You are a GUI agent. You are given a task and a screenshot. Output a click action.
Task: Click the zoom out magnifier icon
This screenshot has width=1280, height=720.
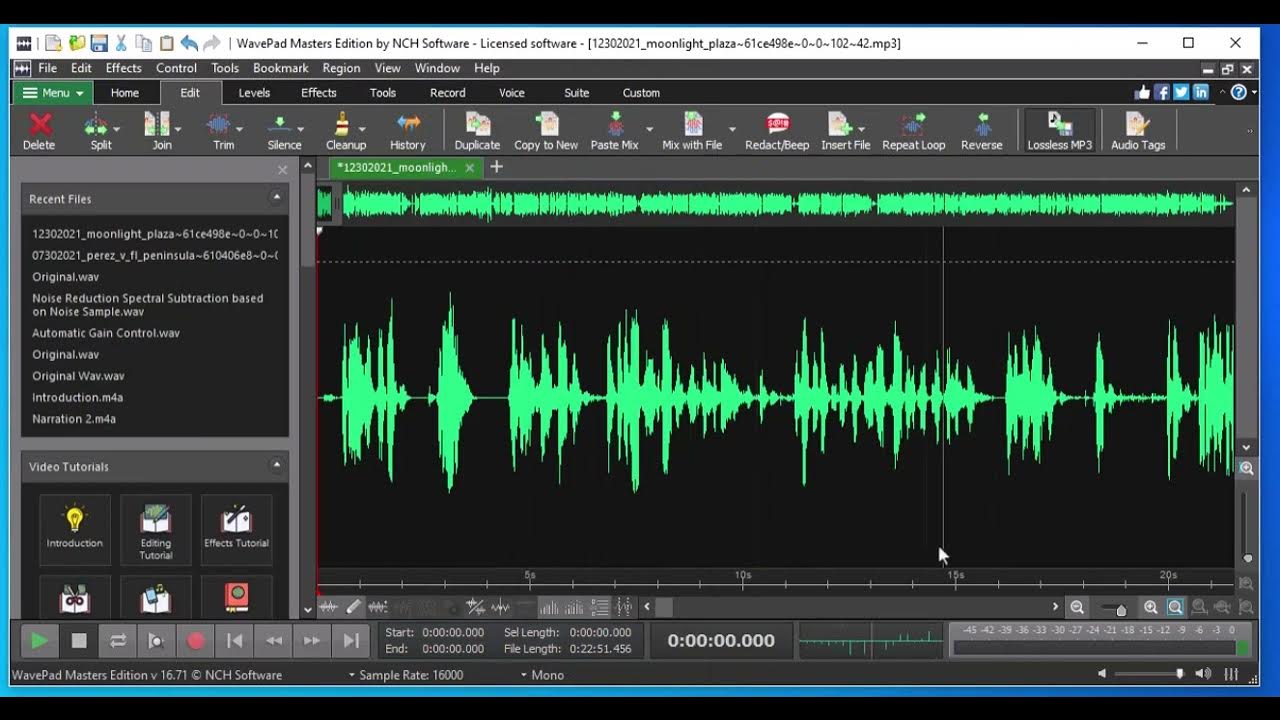point(1077,607)
